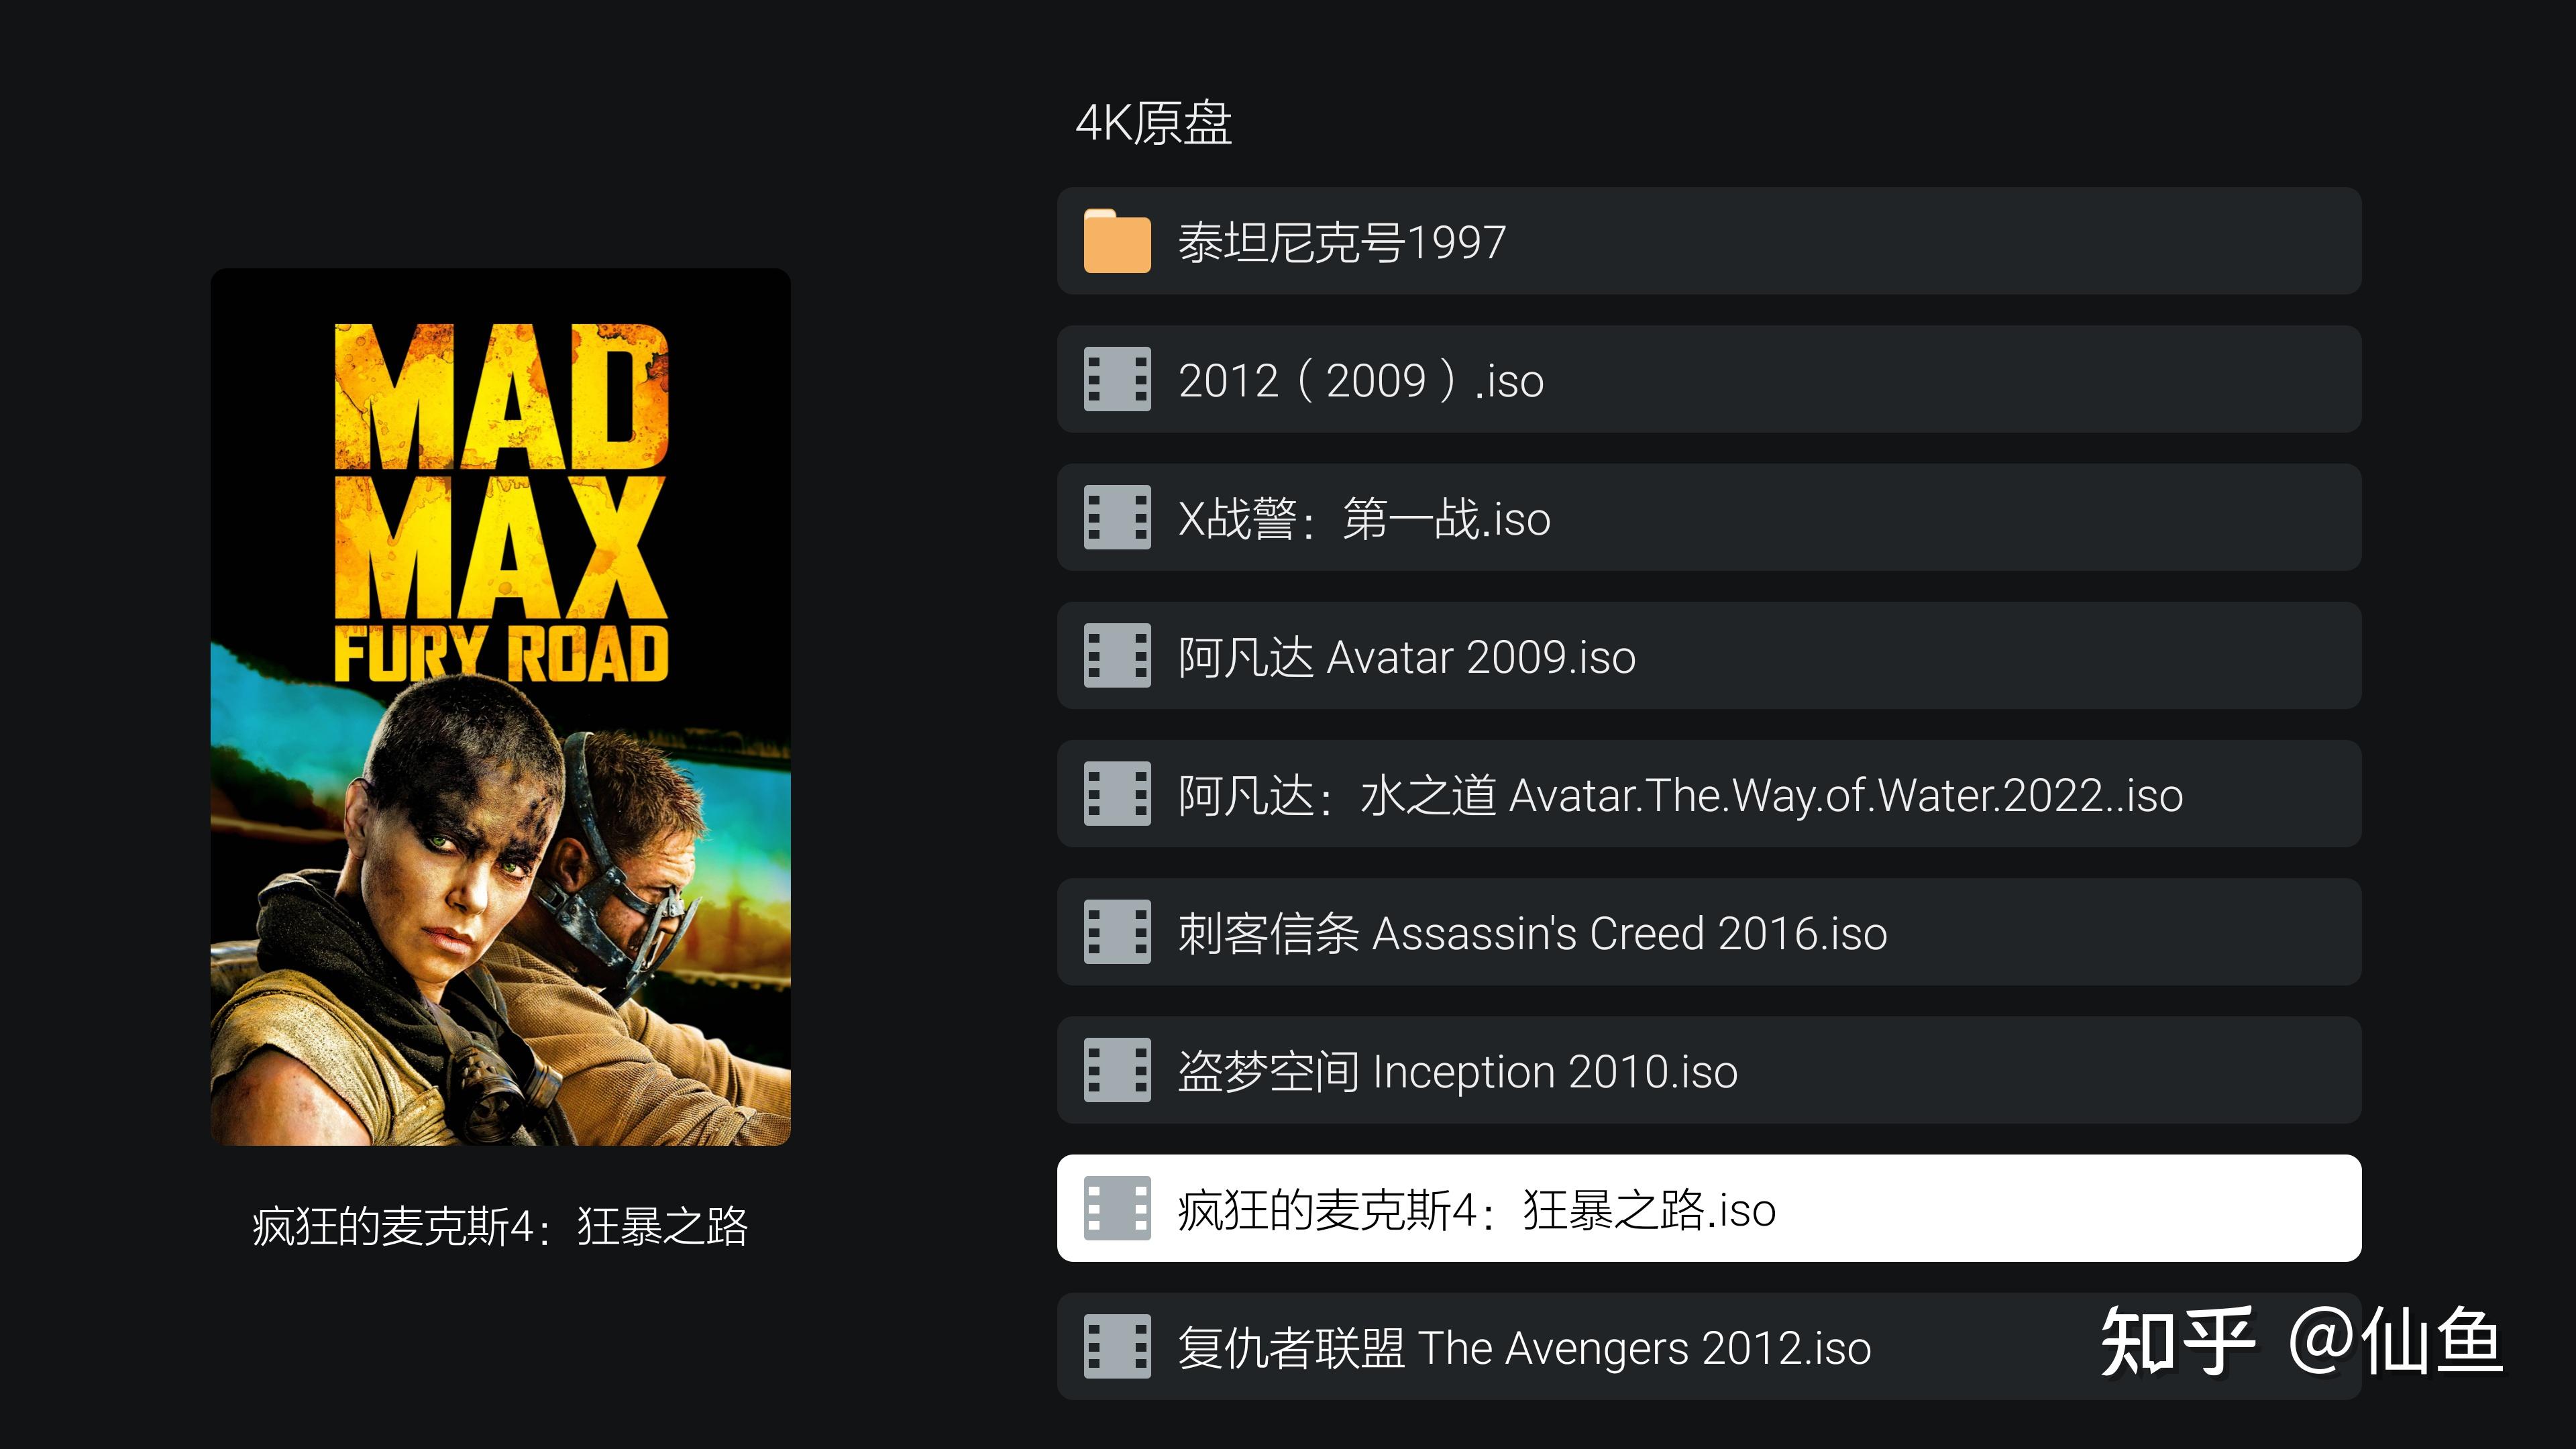This screenshot has height=1449, width=2576.
Task: Choose 阿凡达：水之道 Avatar.The.Way.of.Water.2022 file
Action: [x=1709, y=793]
